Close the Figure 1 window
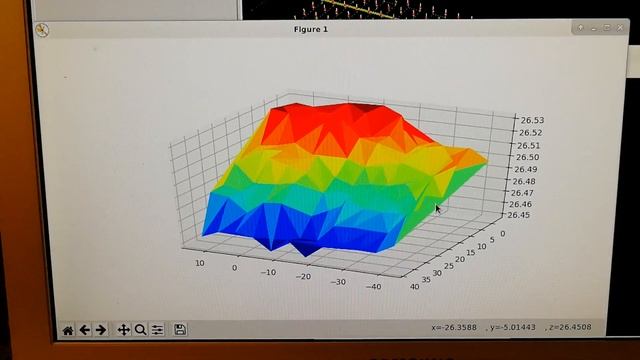This screenshot has width=640, height=360. point(620,27)
